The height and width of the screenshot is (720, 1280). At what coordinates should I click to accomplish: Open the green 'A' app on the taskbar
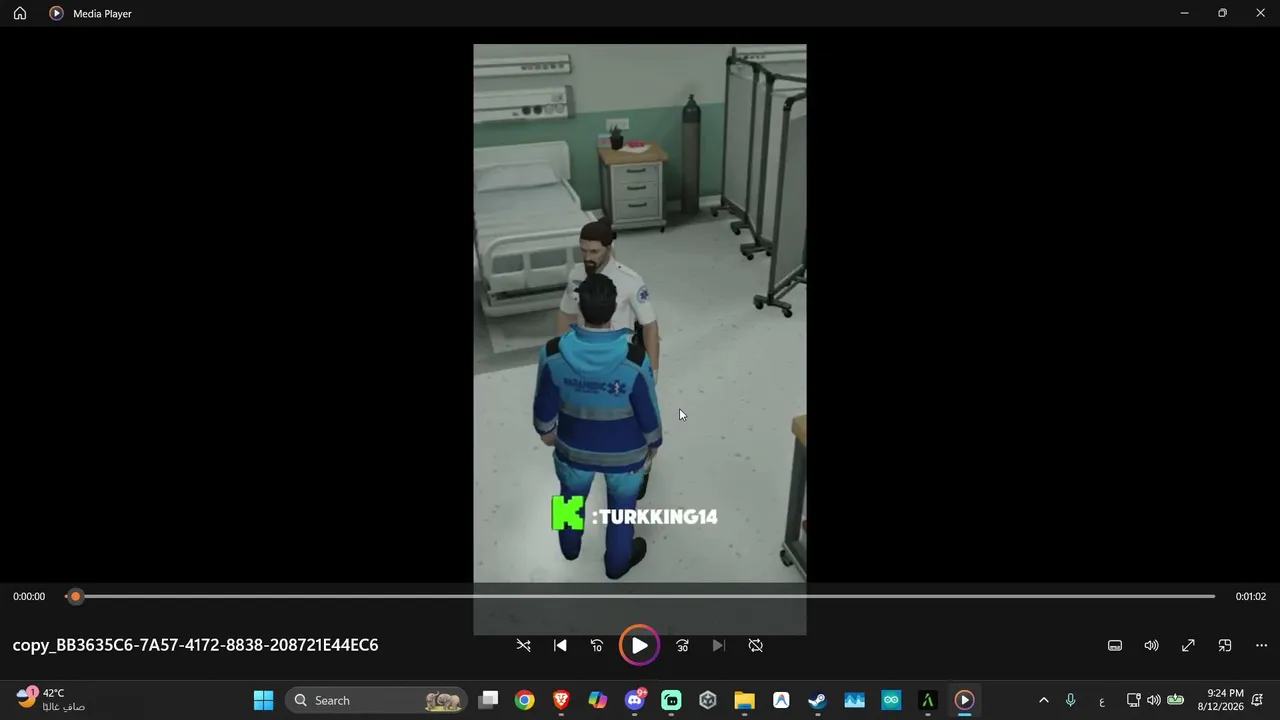[927, 700]
